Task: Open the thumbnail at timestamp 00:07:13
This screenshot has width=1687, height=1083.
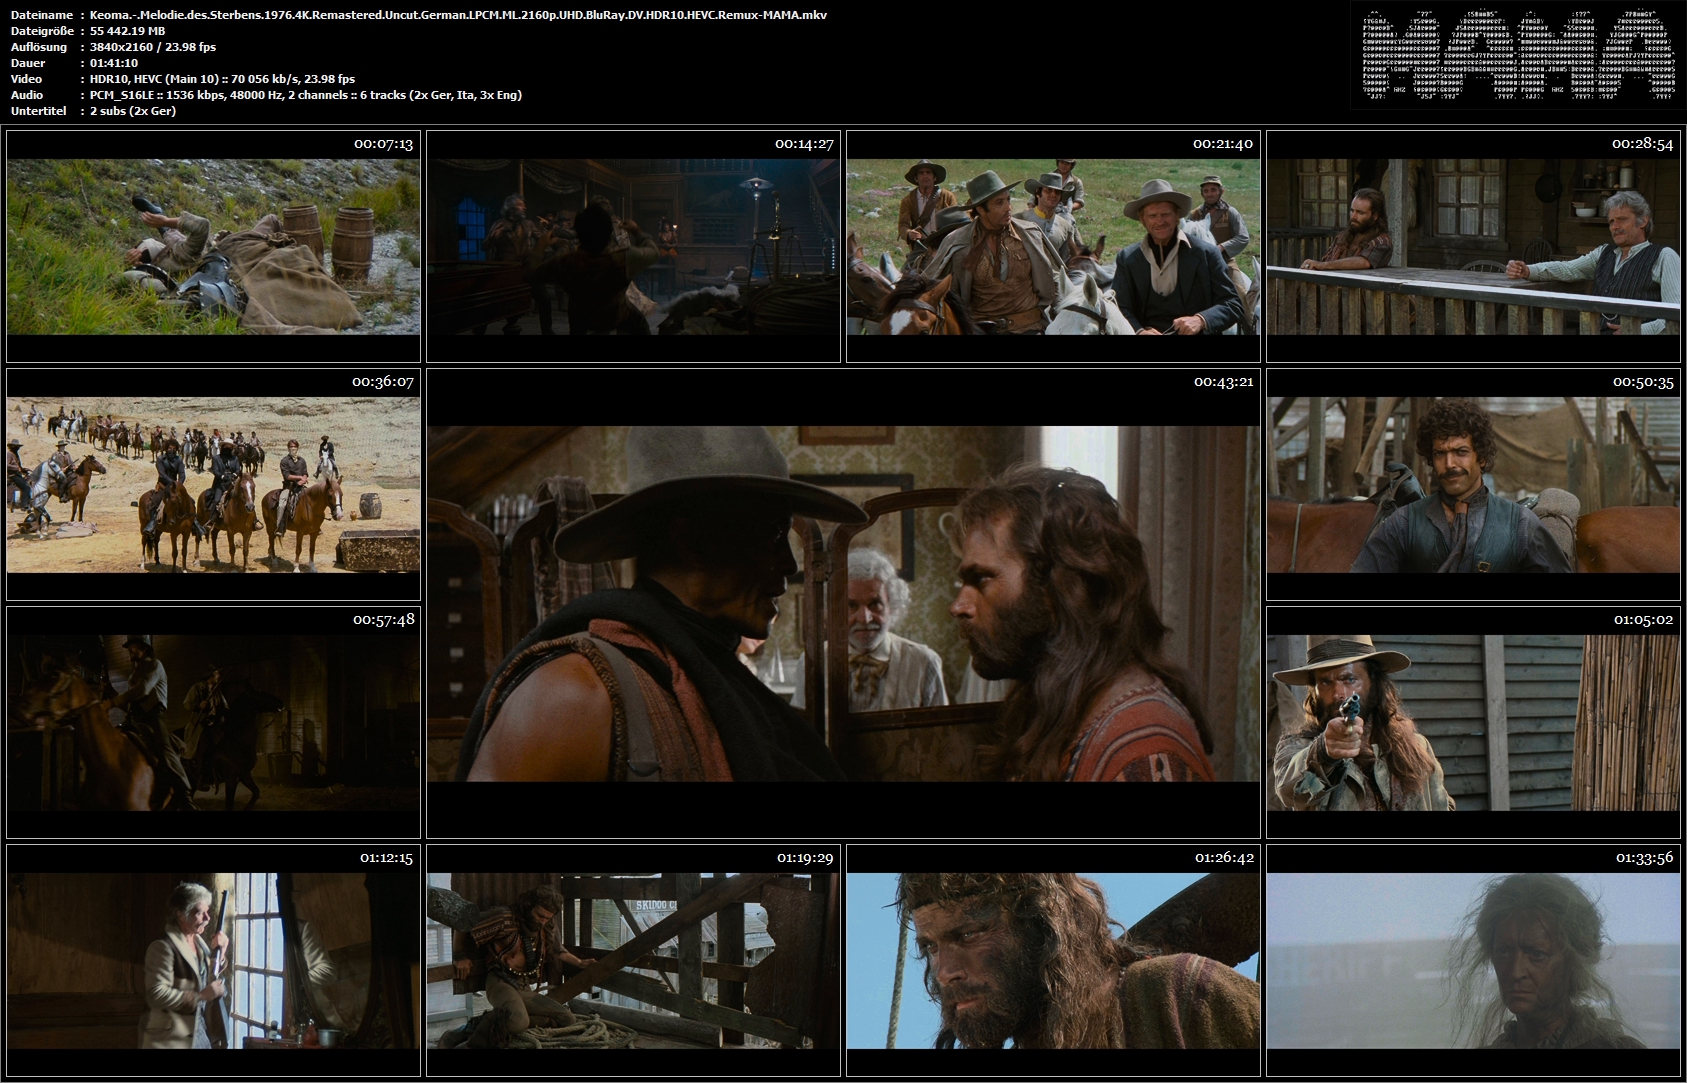Action: click(x=213, y=246)
